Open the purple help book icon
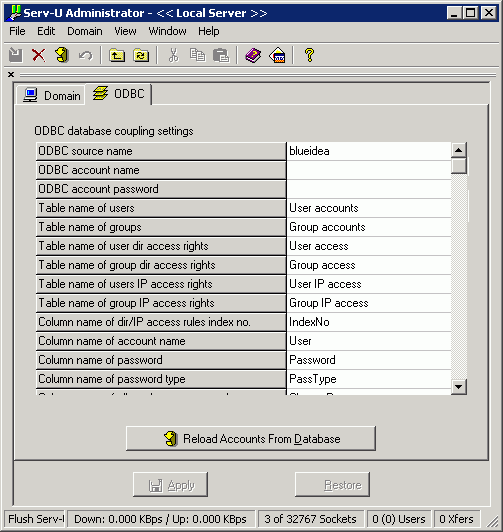 253,55
